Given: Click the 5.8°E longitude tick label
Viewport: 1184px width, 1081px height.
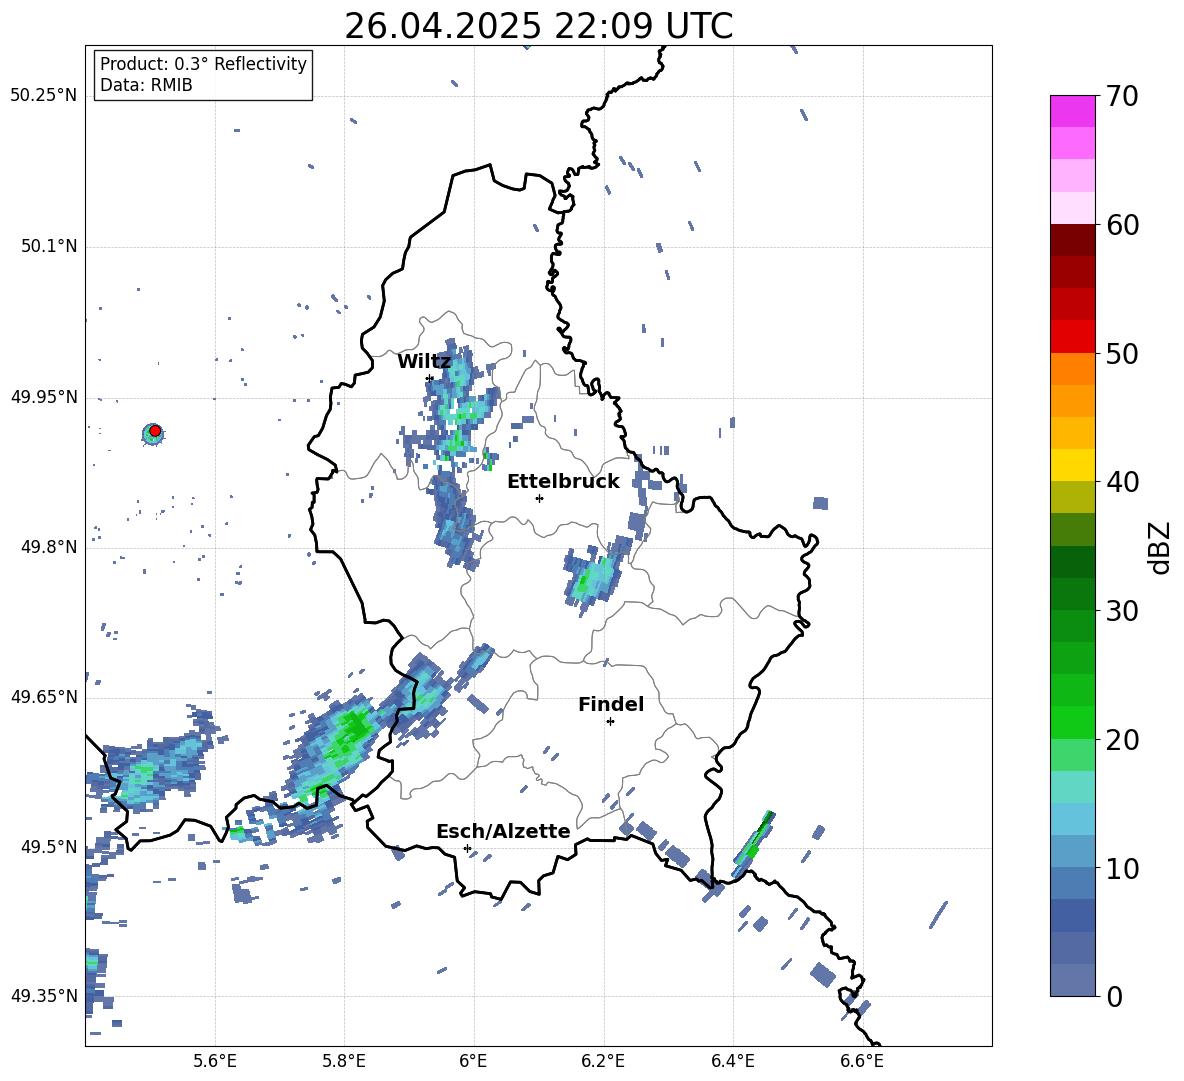Looking at the screenshot, I should (x=344, y=1061).
